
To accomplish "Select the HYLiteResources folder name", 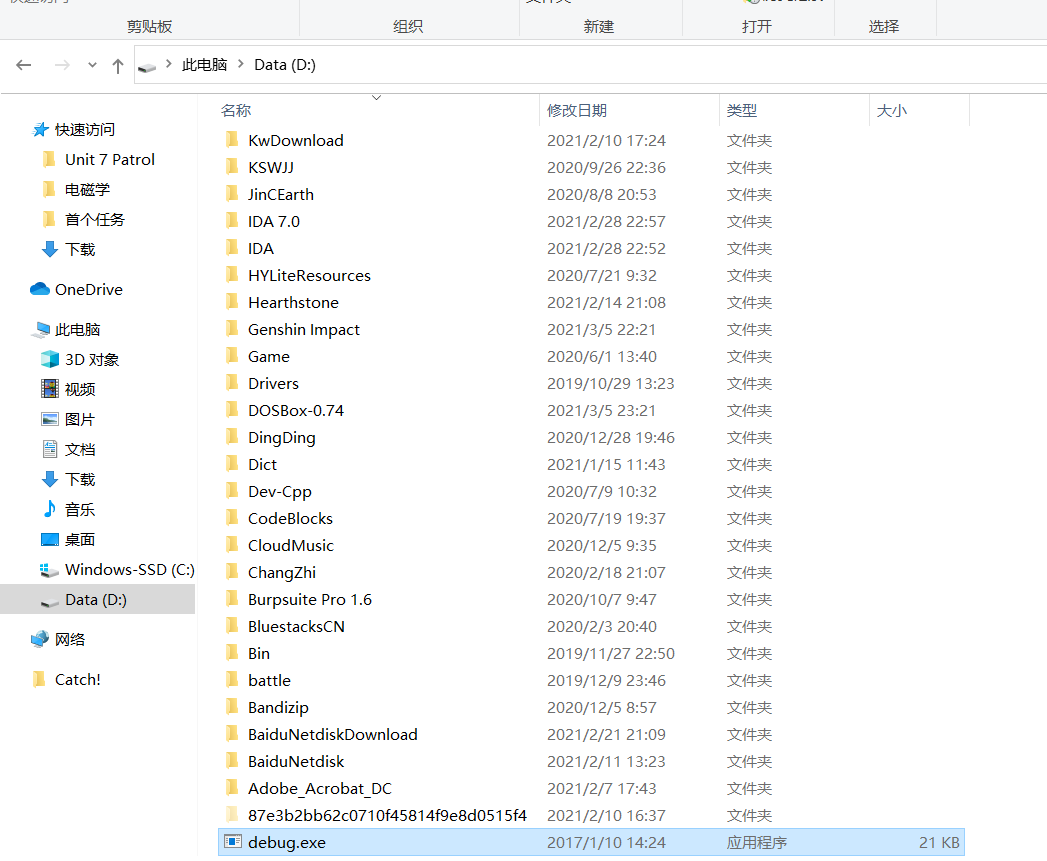I will point(309,276).
